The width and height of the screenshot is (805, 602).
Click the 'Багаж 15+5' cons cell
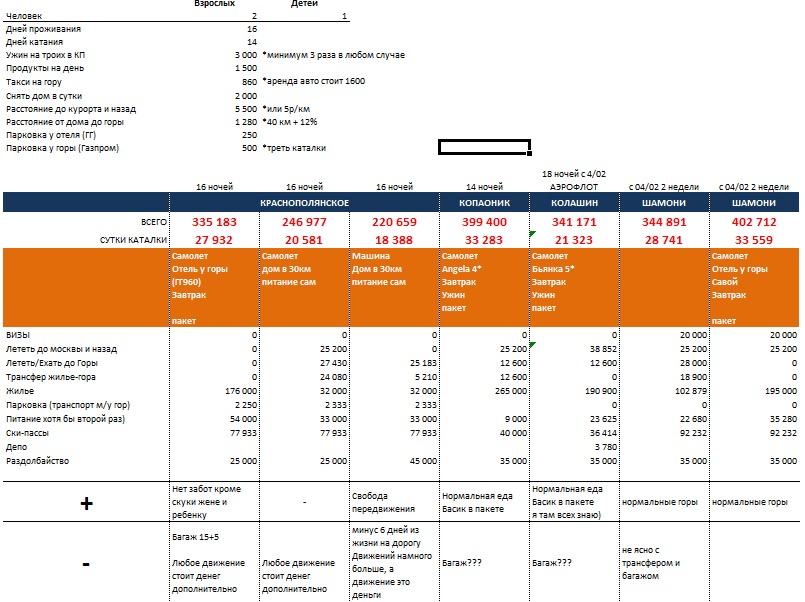click(196, 537)
